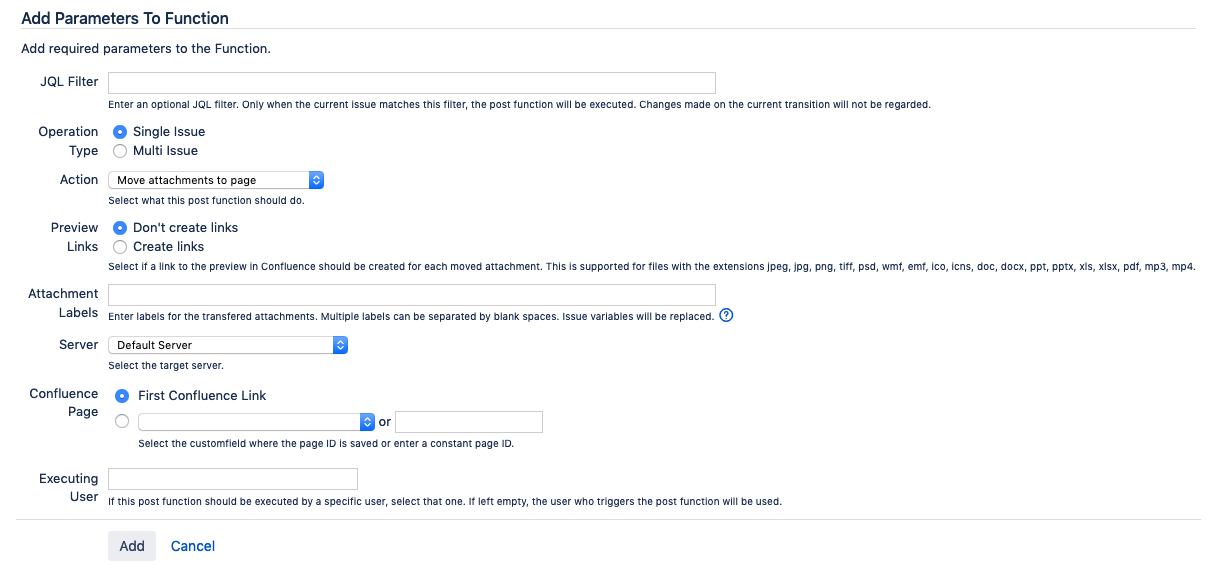Screen dimensions: 1213x575
Task: Click the Cancel link
Action: click(x=193, y=546)
